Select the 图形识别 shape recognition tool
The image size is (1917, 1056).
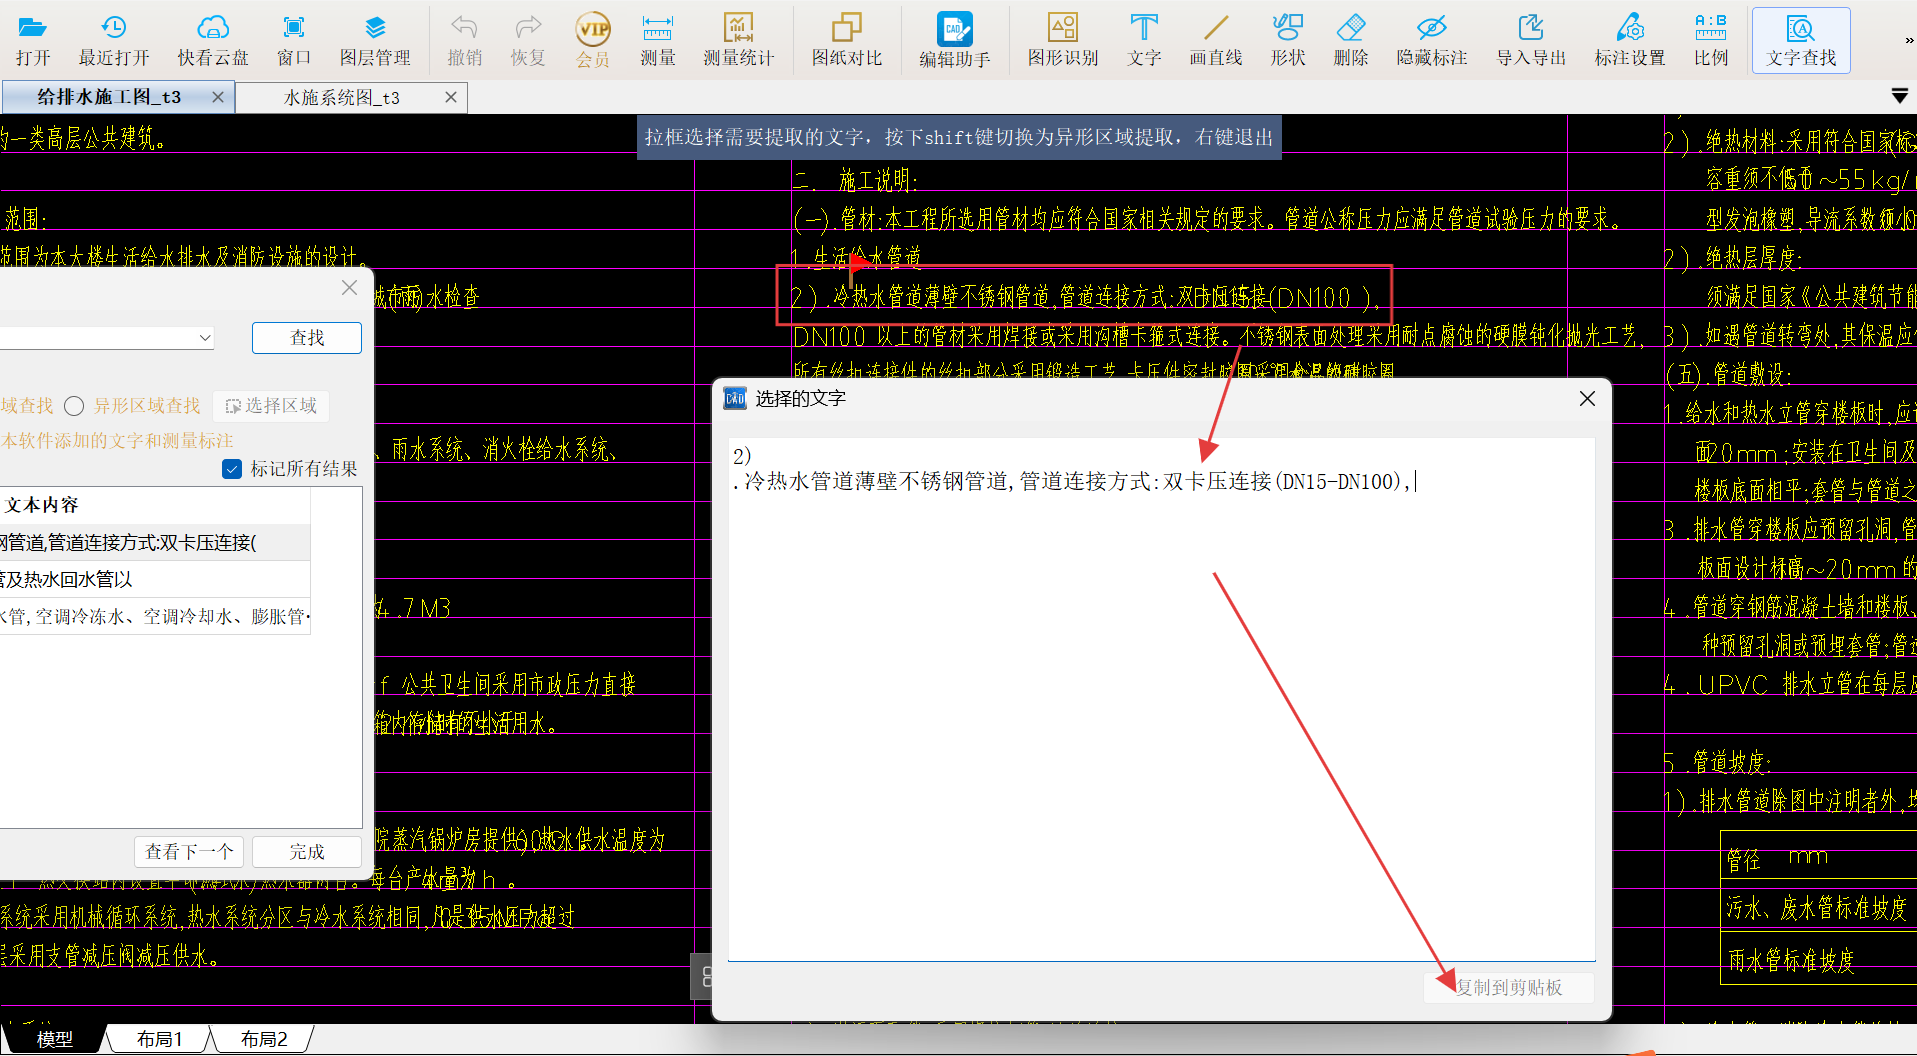1063,40
